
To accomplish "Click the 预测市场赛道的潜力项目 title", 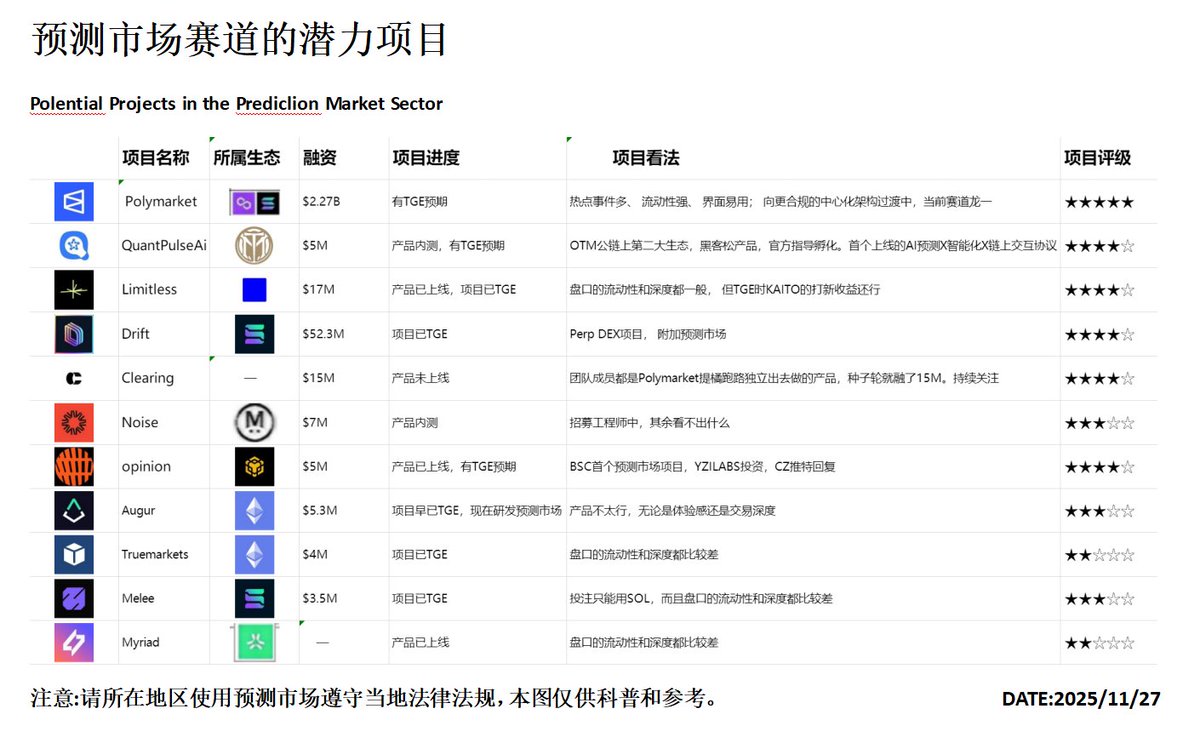I will click(239, 38).
